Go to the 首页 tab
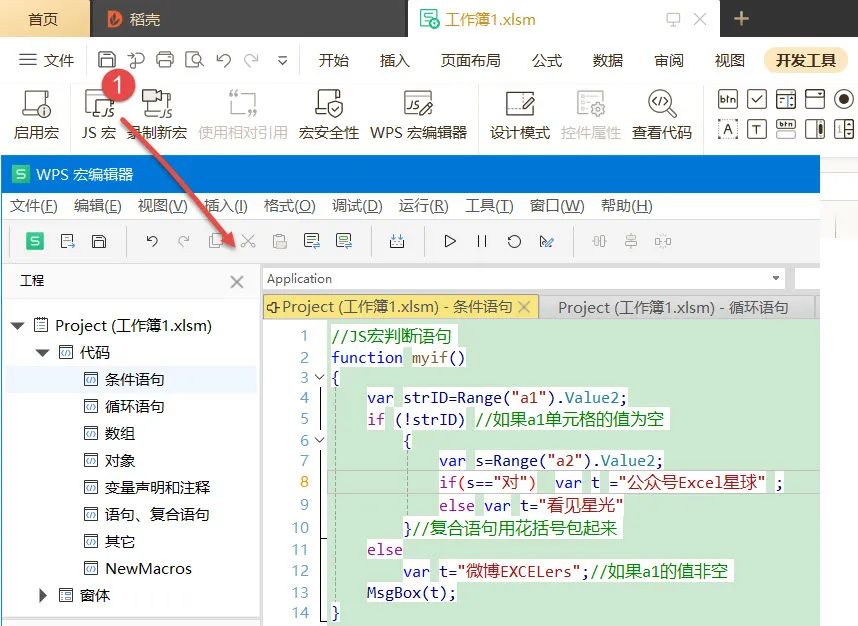858x626 pixels. (43, 19)
